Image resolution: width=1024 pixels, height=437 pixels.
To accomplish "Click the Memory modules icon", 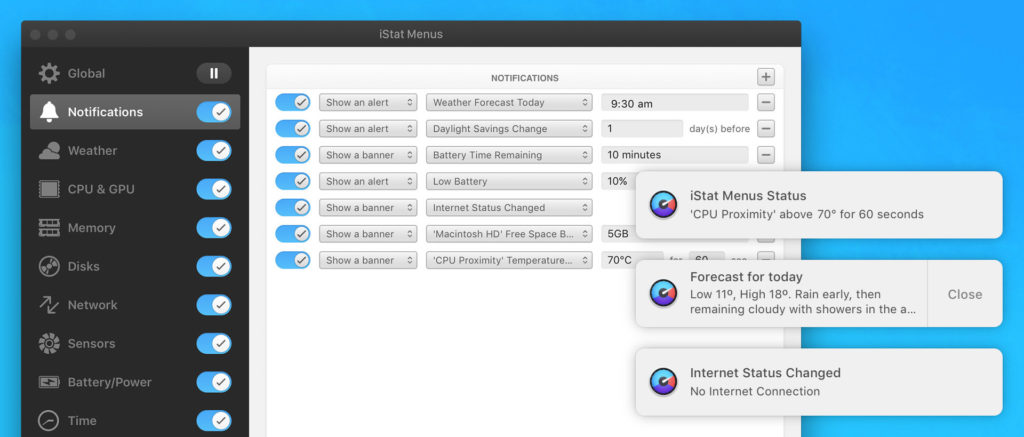I will (49, 228).
